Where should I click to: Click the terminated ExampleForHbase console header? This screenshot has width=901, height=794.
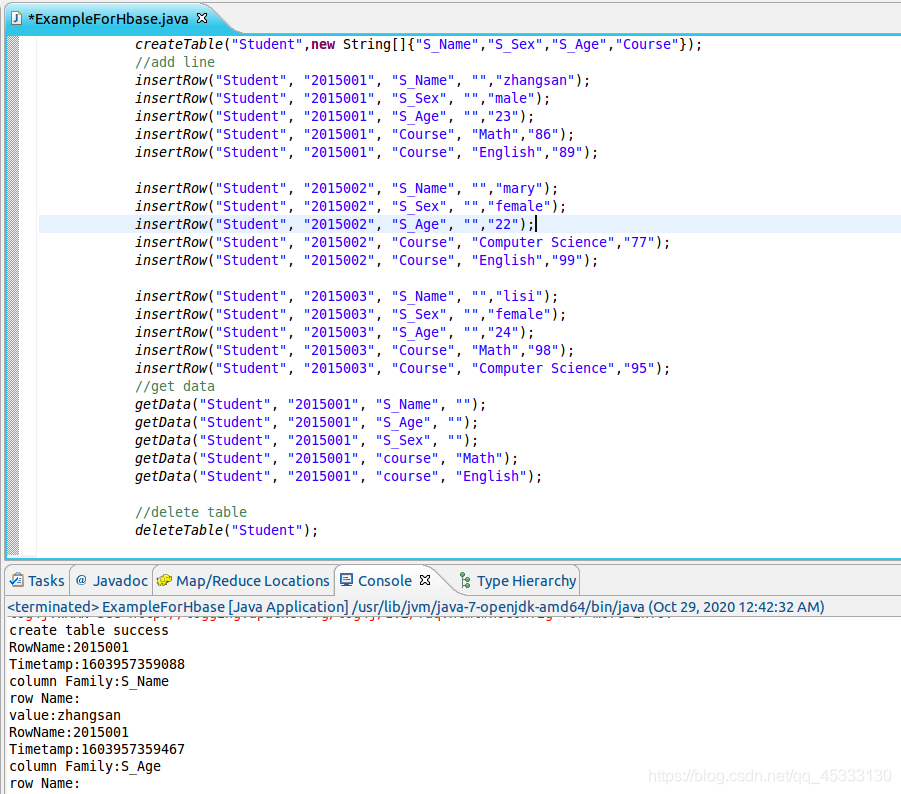coord(415,607)
